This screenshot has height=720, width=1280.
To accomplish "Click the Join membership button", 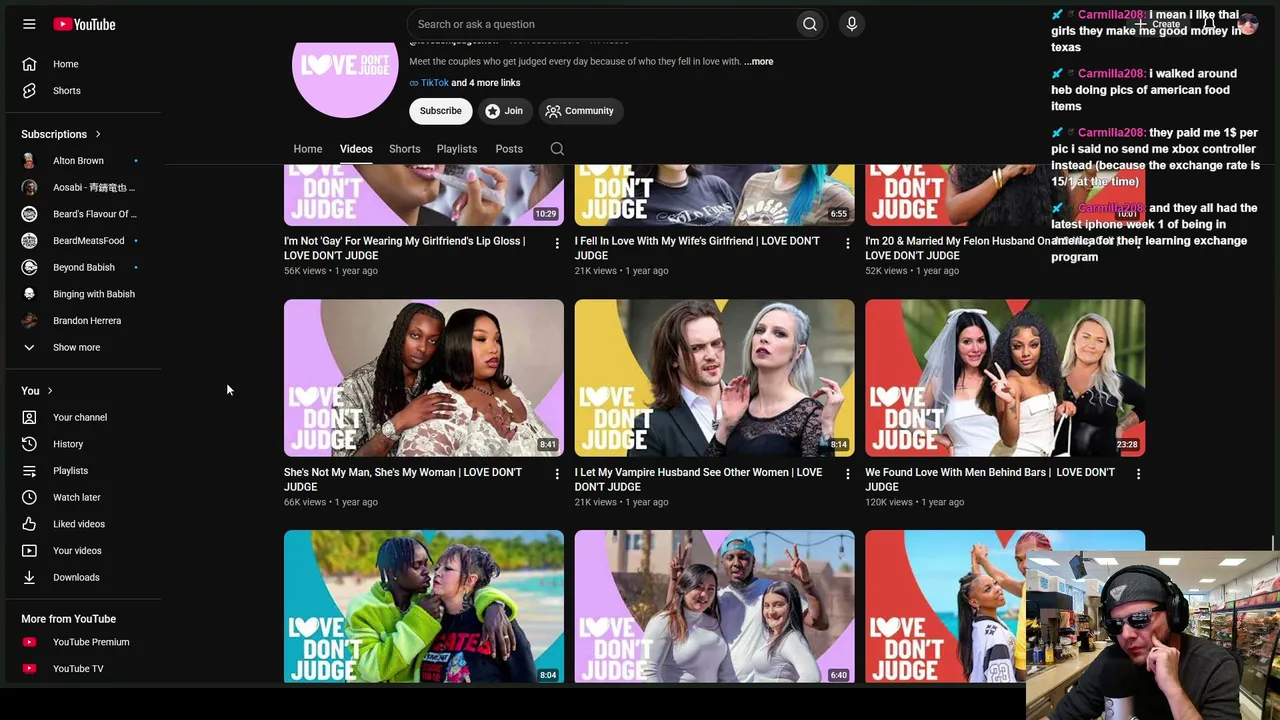I will click(504, 111).
